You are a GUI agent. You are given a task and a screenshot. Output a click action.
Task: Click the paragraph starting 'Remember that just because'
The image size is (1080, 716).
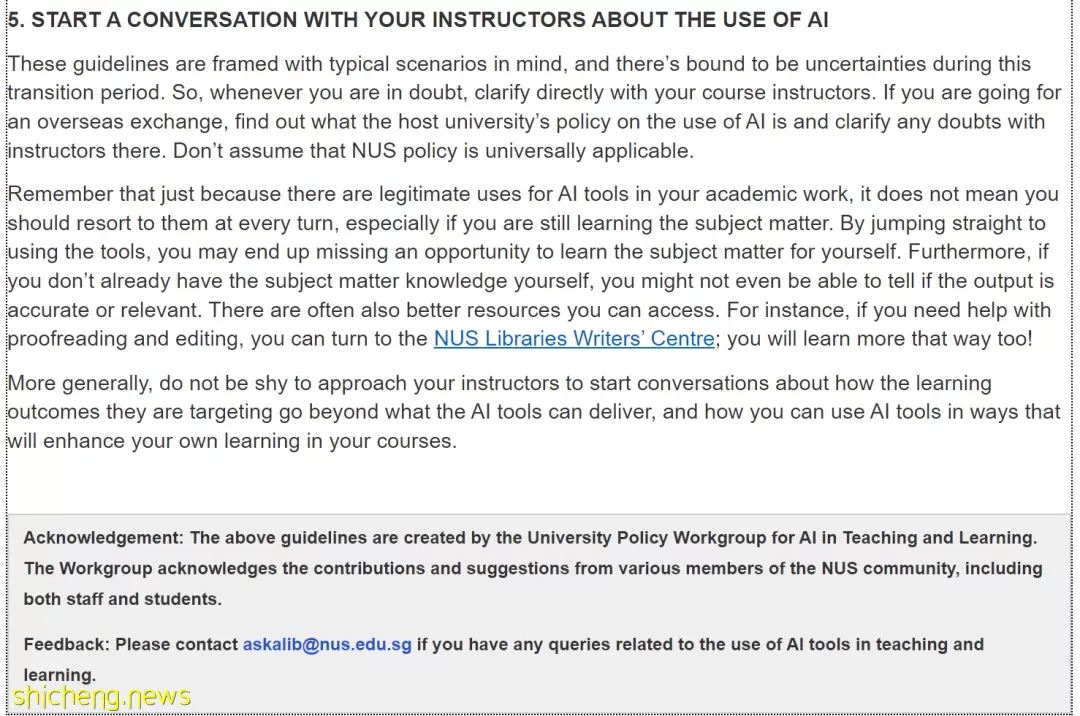tap(532, 266)
